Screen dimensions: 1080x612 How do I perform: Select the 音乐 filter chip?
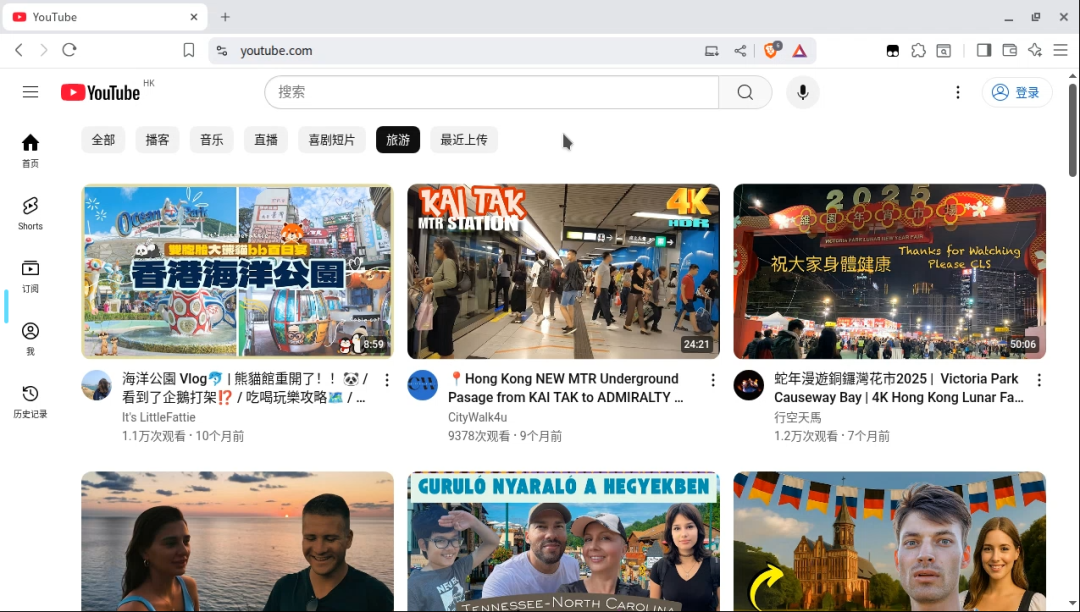[211, 140]
